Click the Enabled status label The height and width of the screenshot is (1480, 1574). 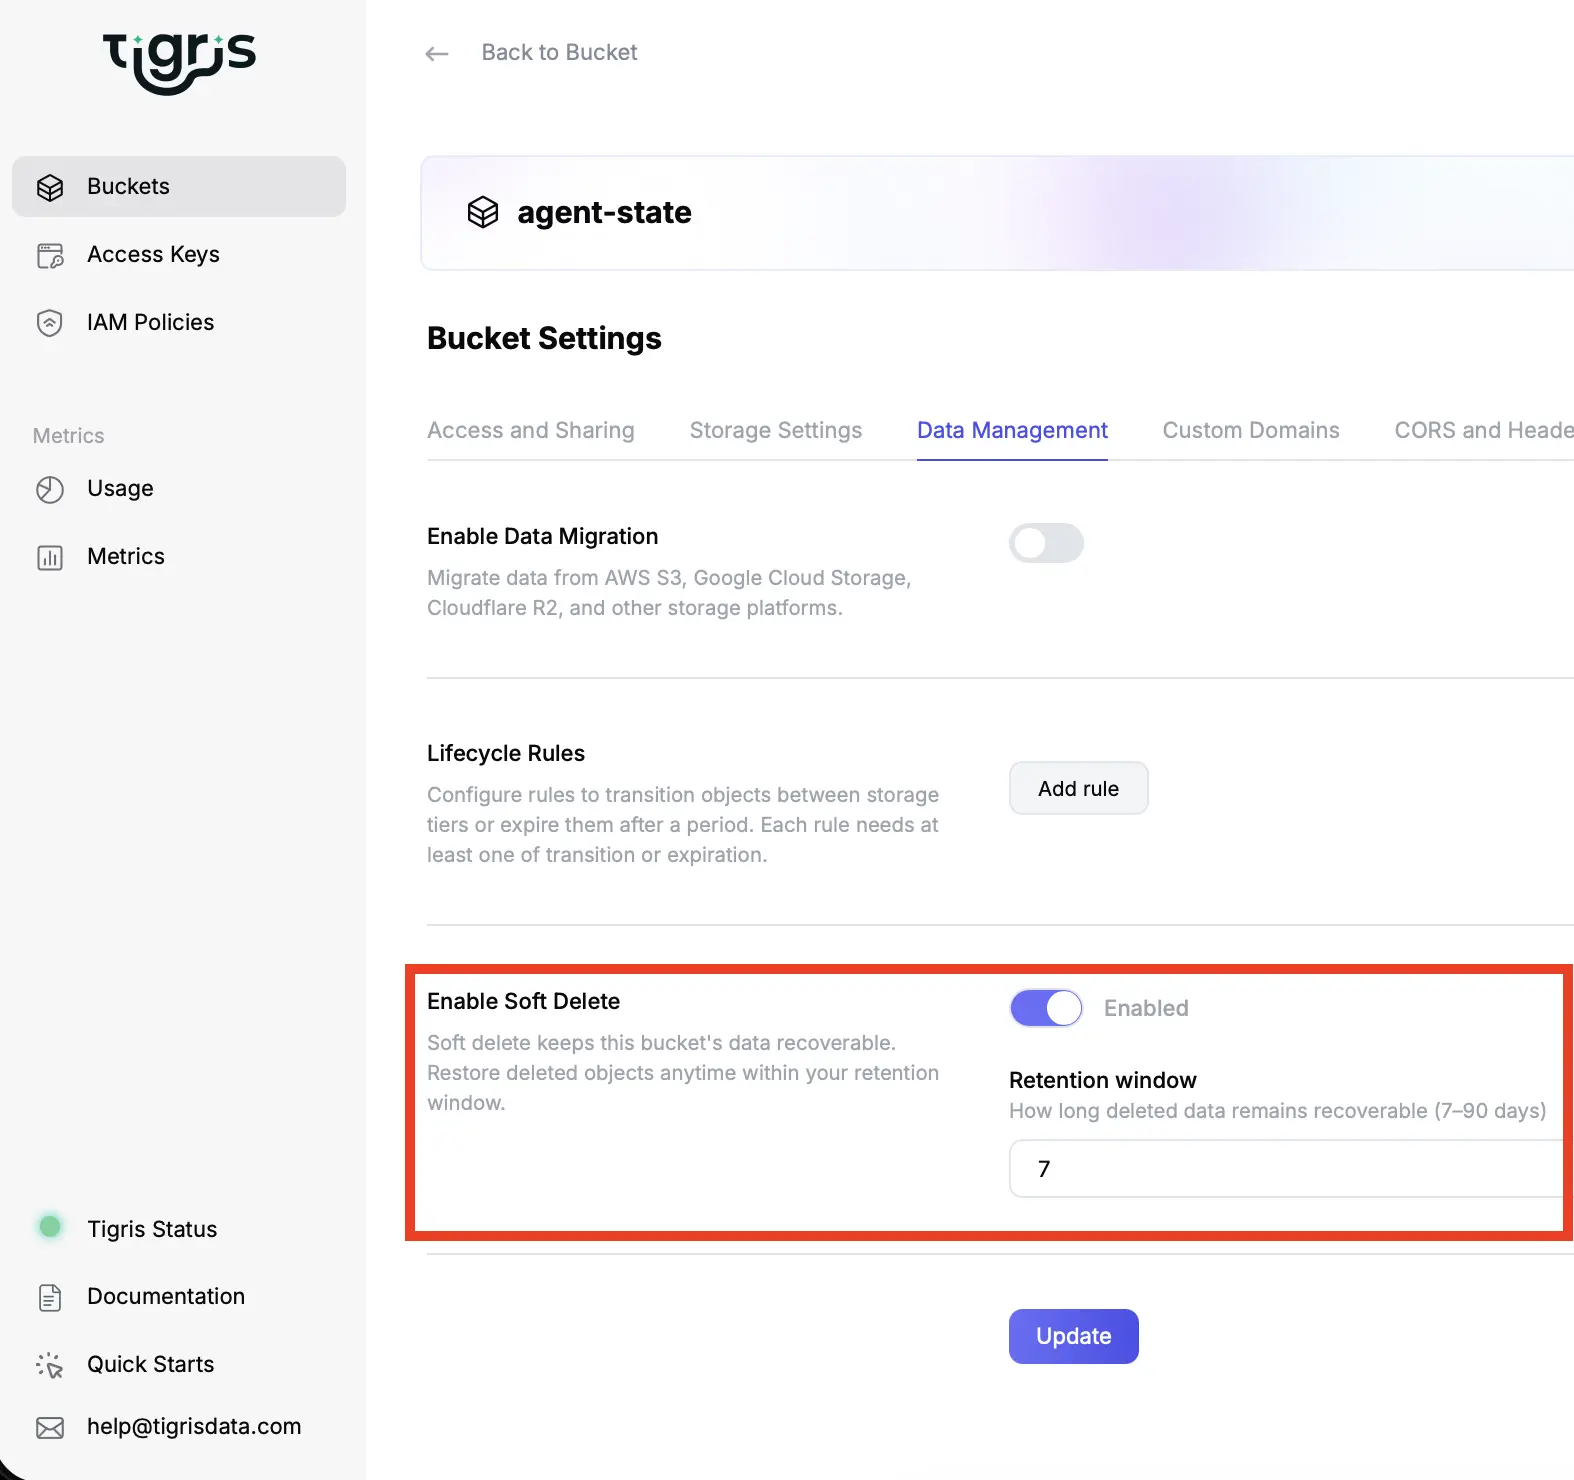[x=1146, y=1008]
